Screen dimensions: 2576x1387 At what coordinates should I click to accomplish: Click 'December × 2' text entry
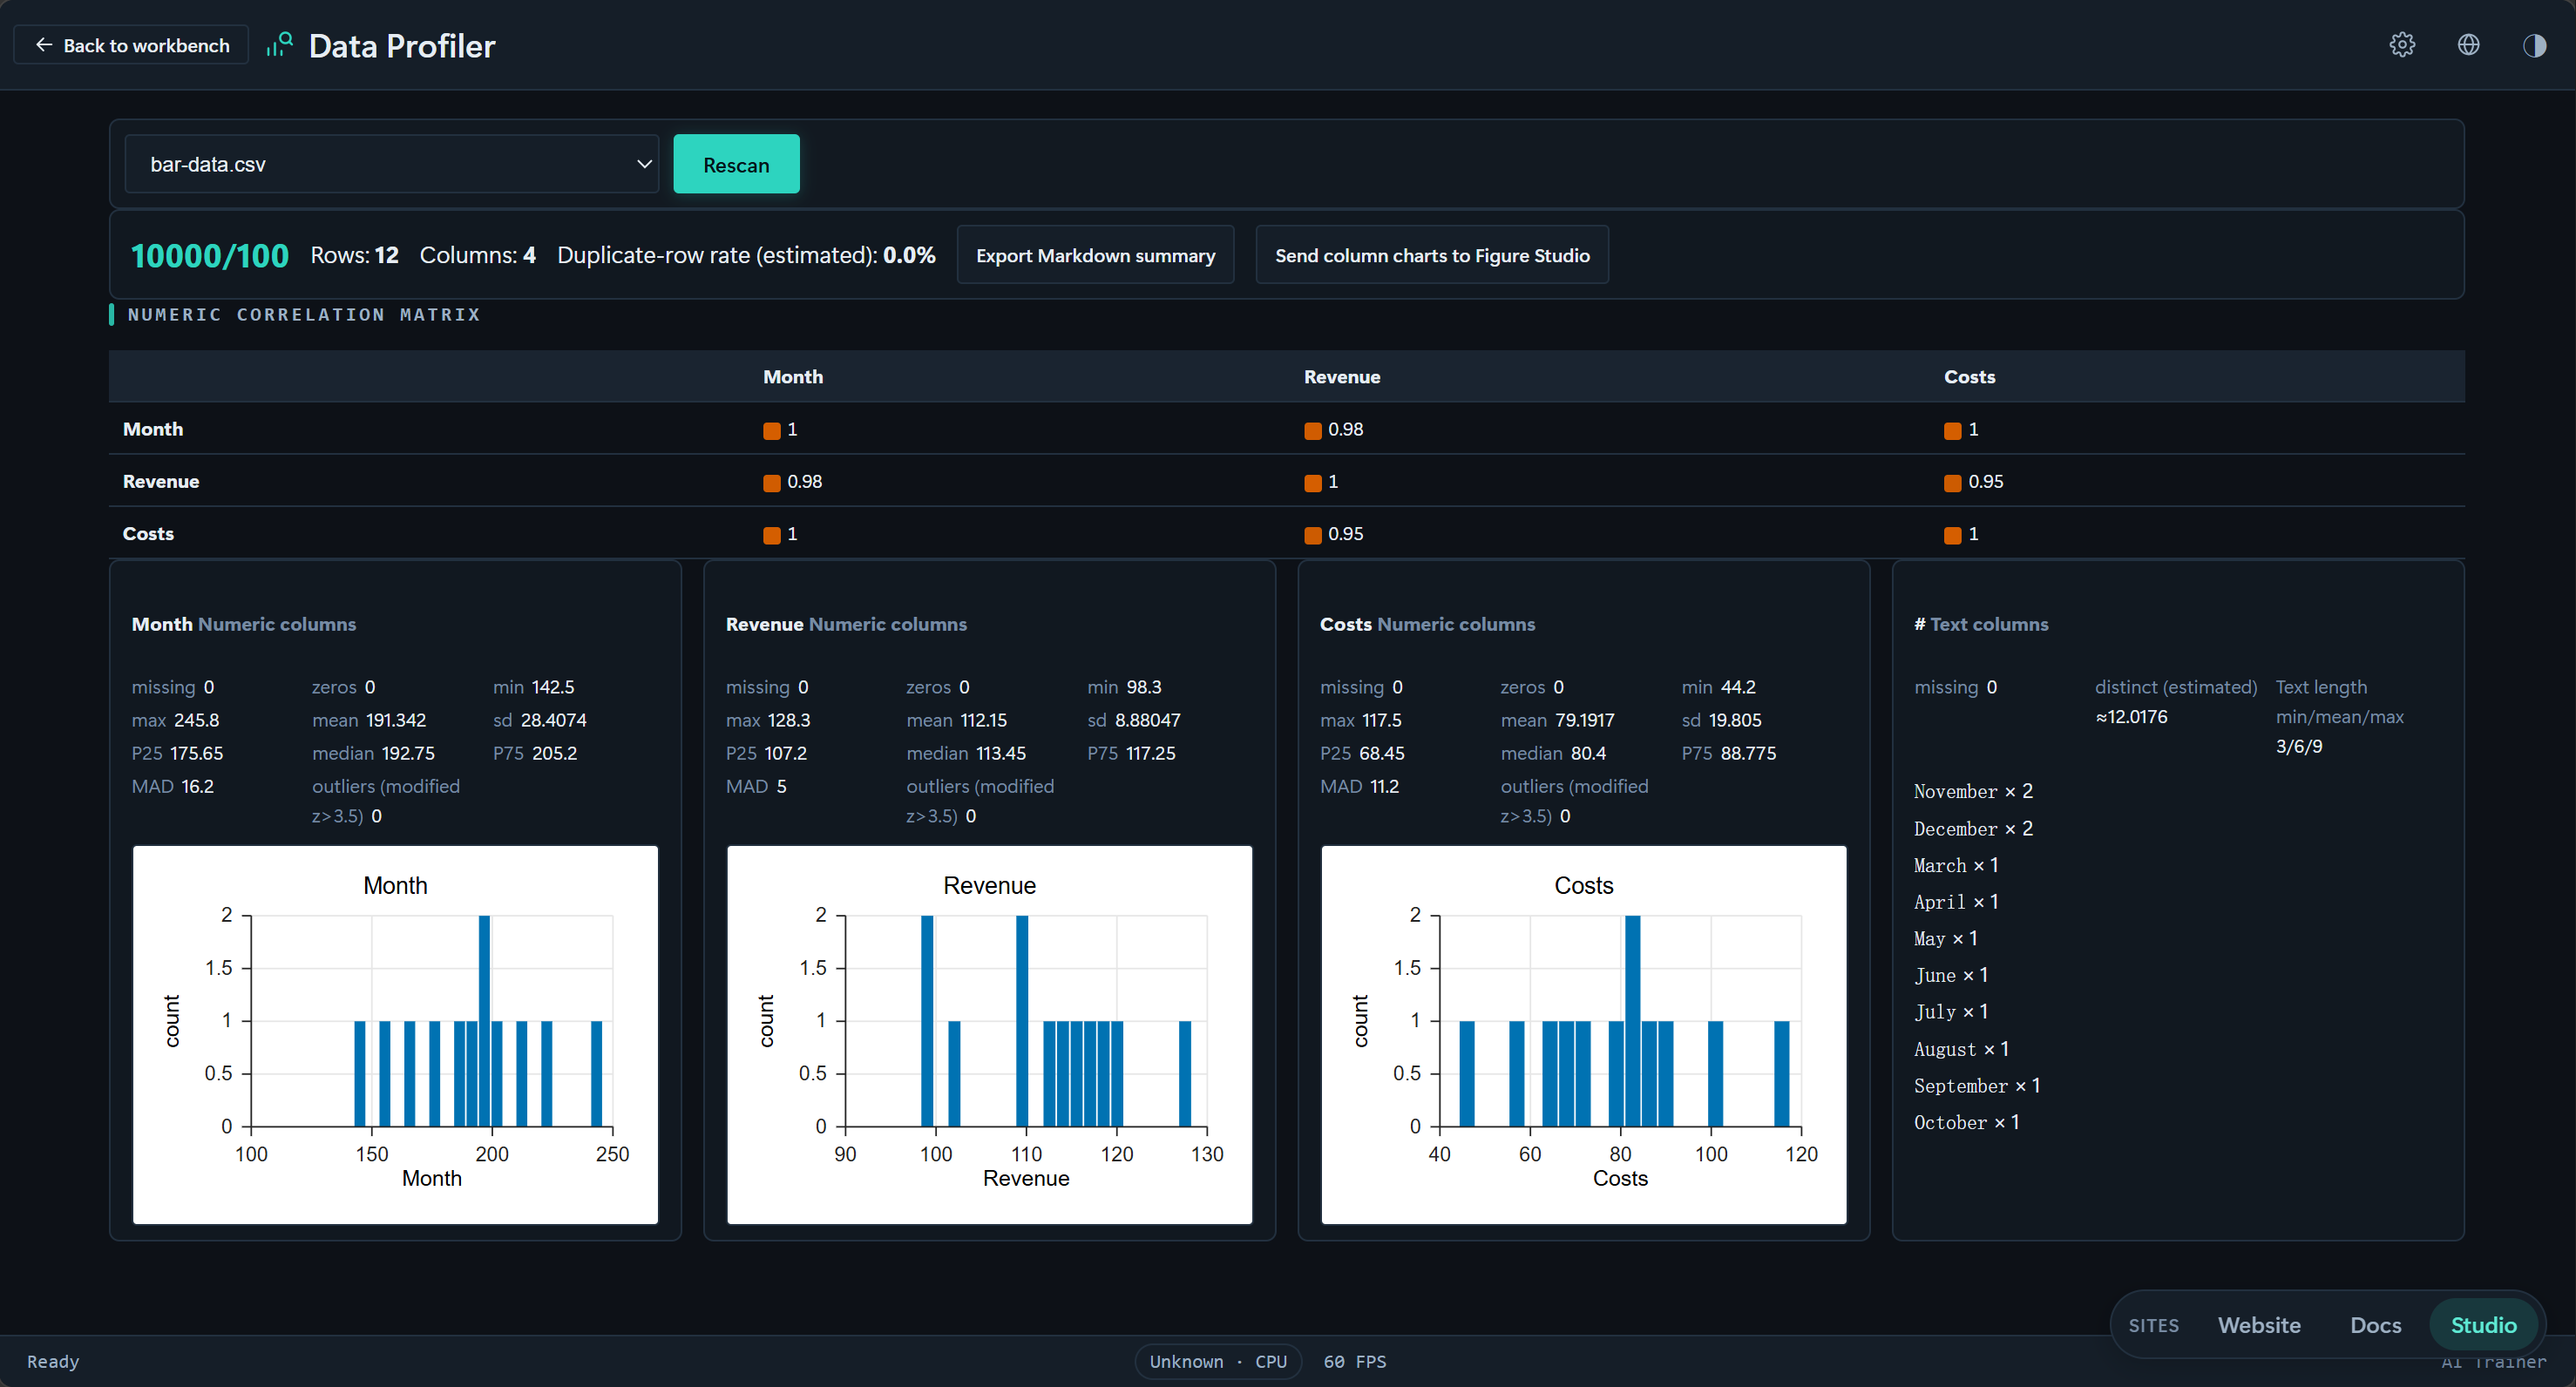(1972, 828)
